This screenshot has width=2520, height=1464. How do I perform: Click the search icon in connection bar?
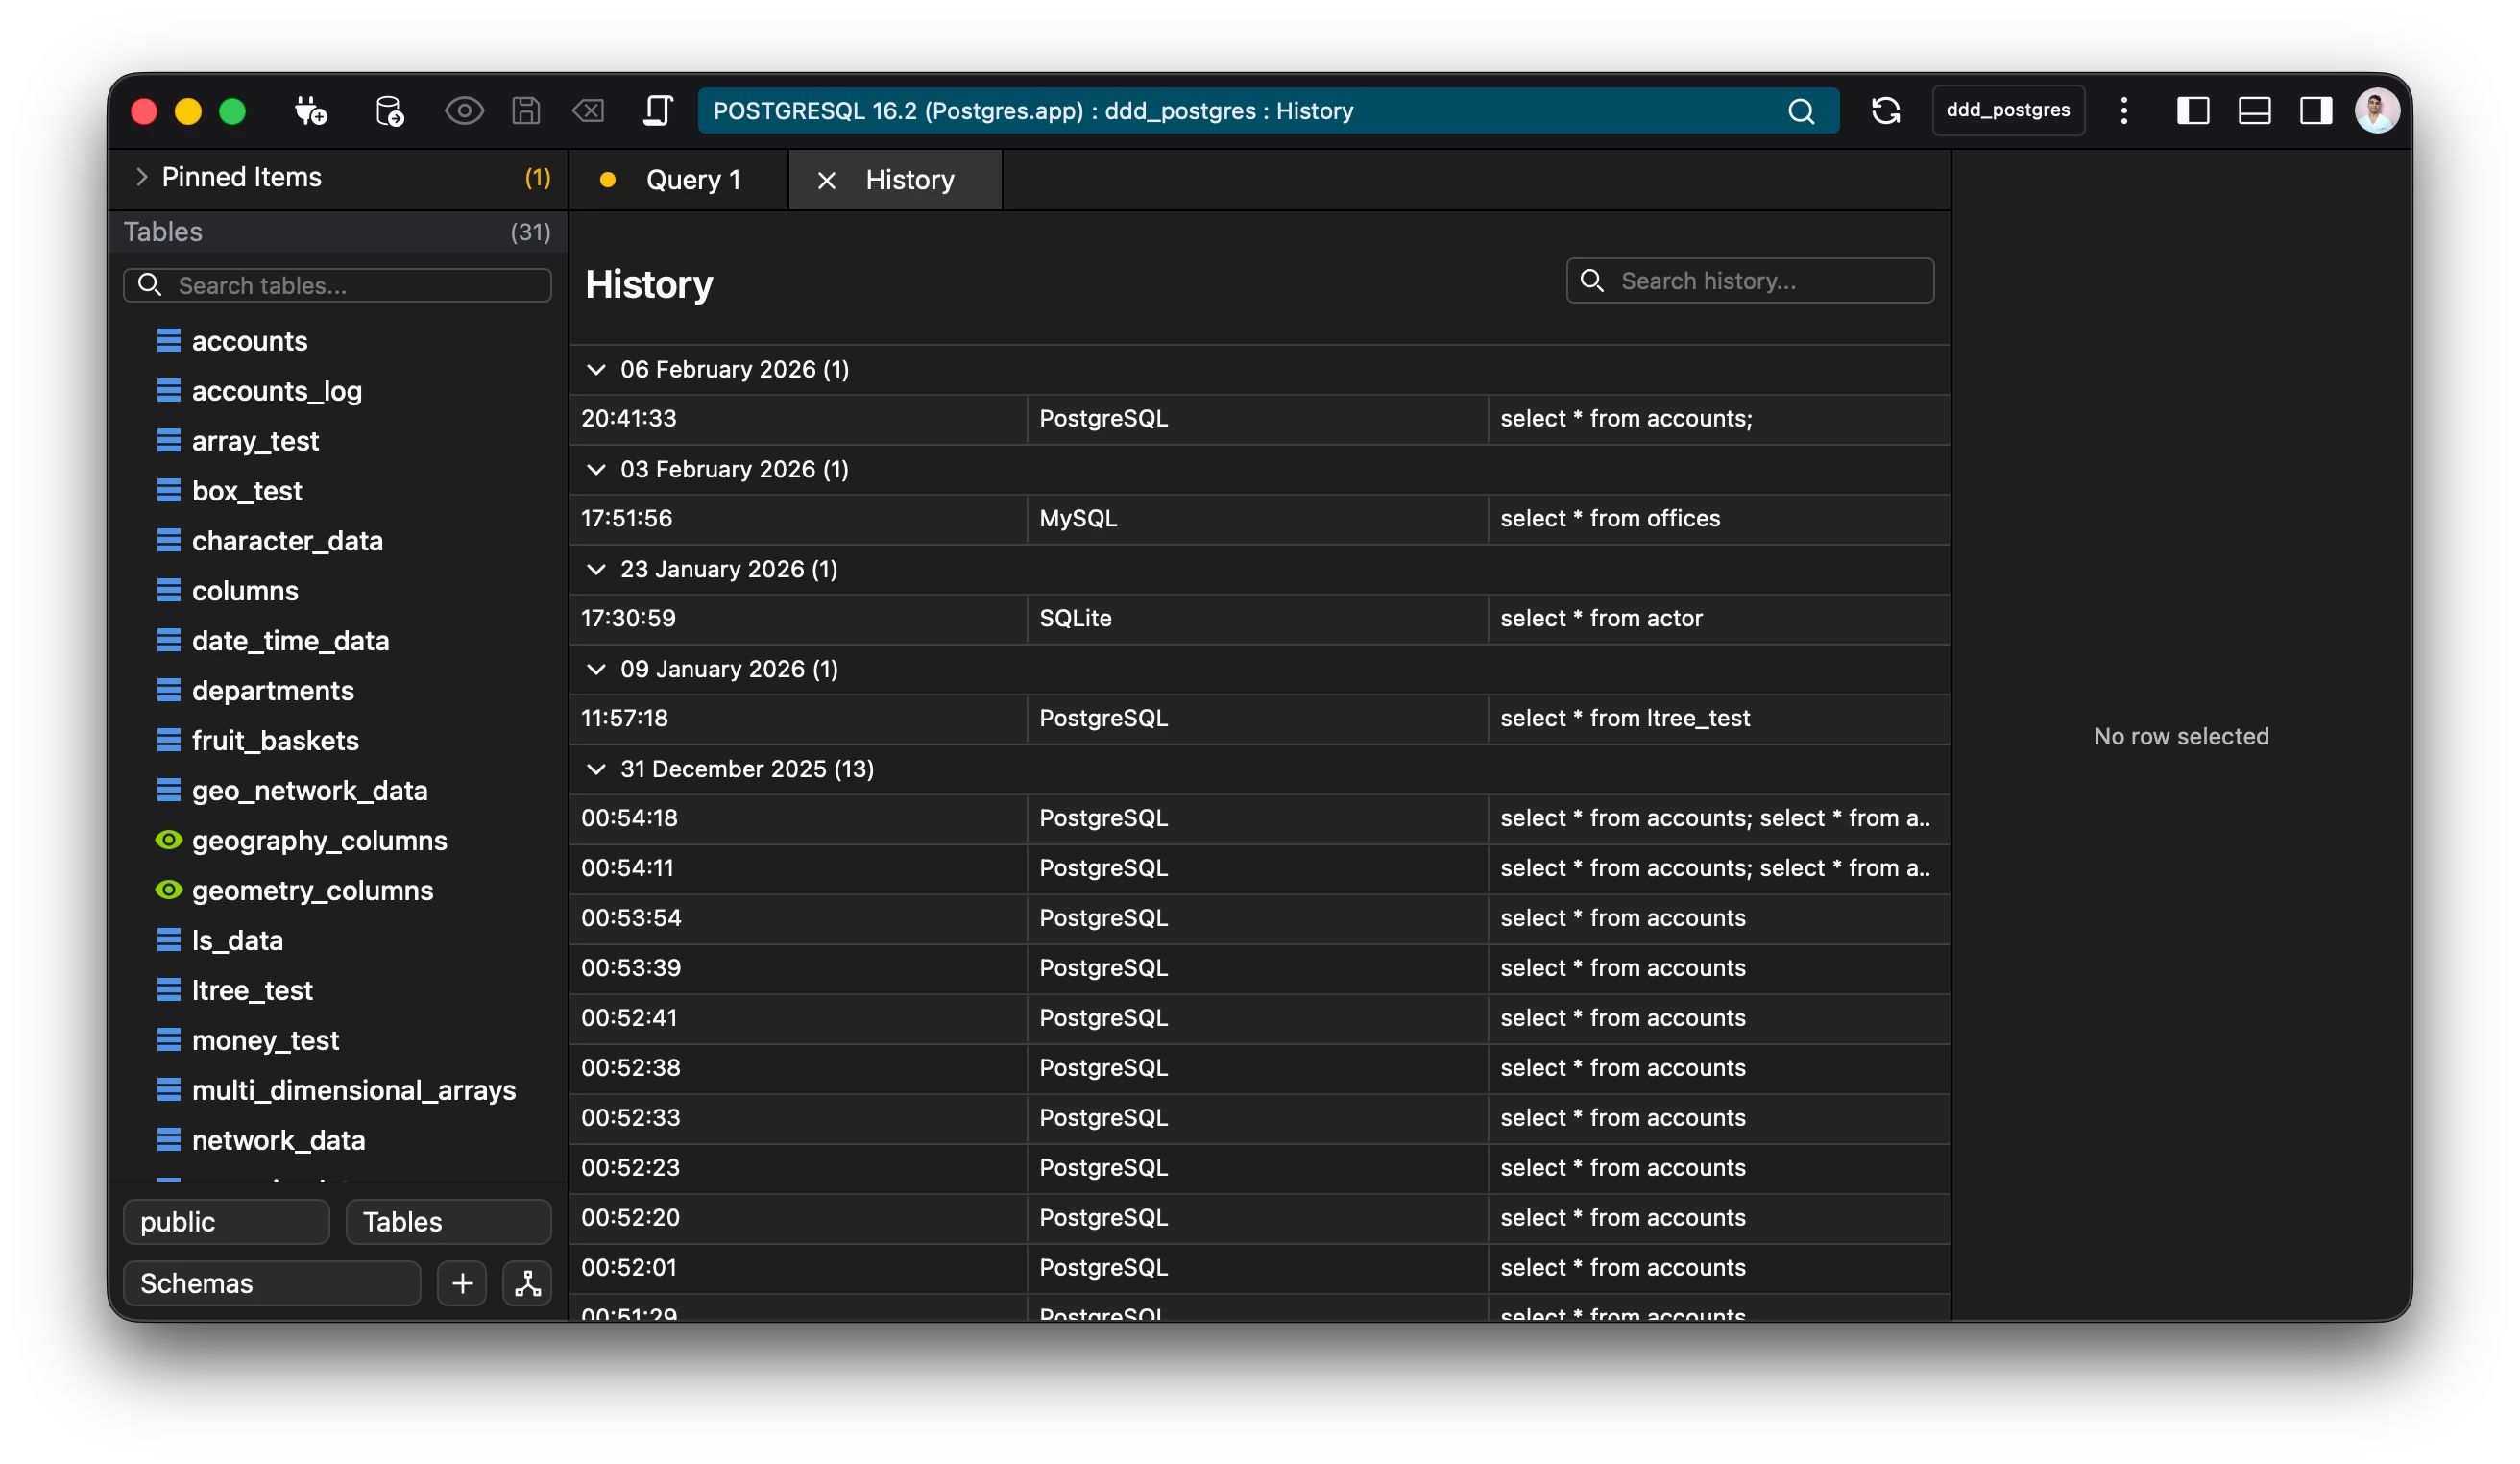(x=1801, y=111)
